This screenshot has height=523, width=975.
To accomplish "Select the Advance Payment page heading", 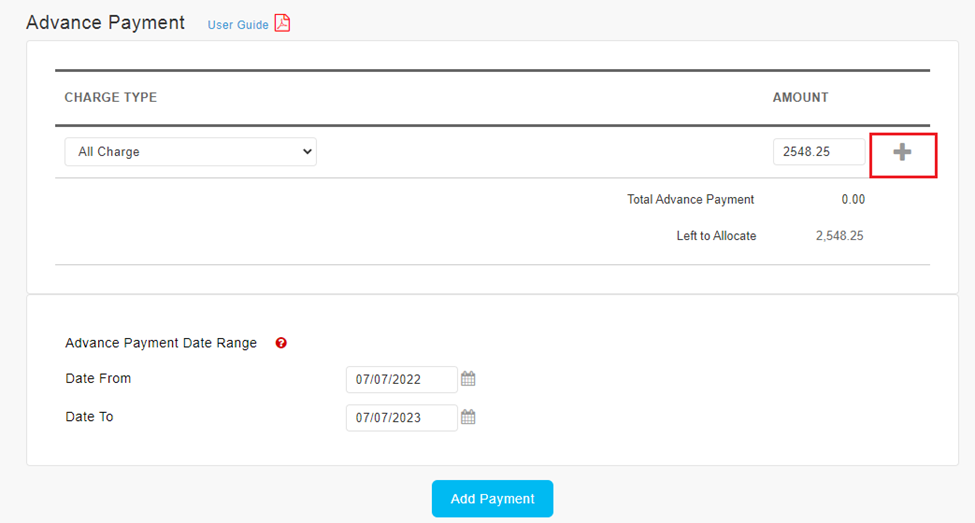I will point(105,23).
